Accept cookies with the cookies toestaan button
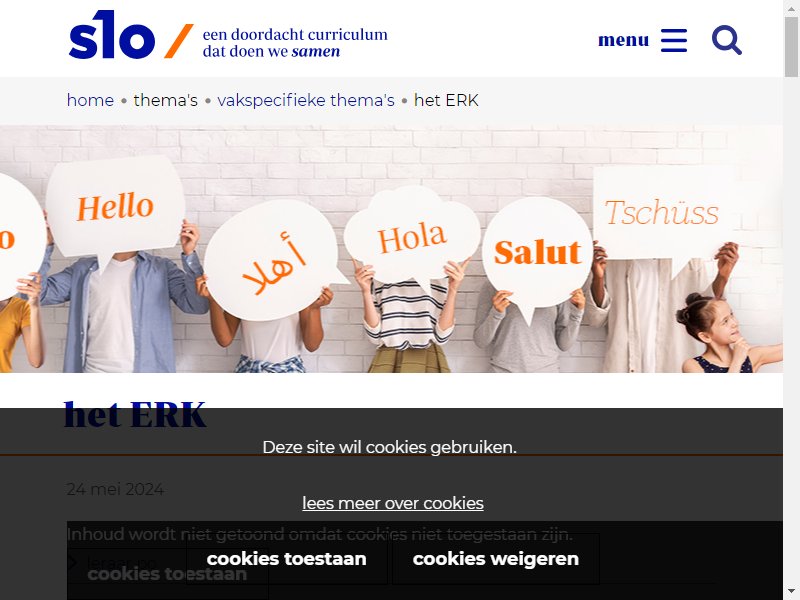Screen dimensions: 800x600 coord(287,559)
